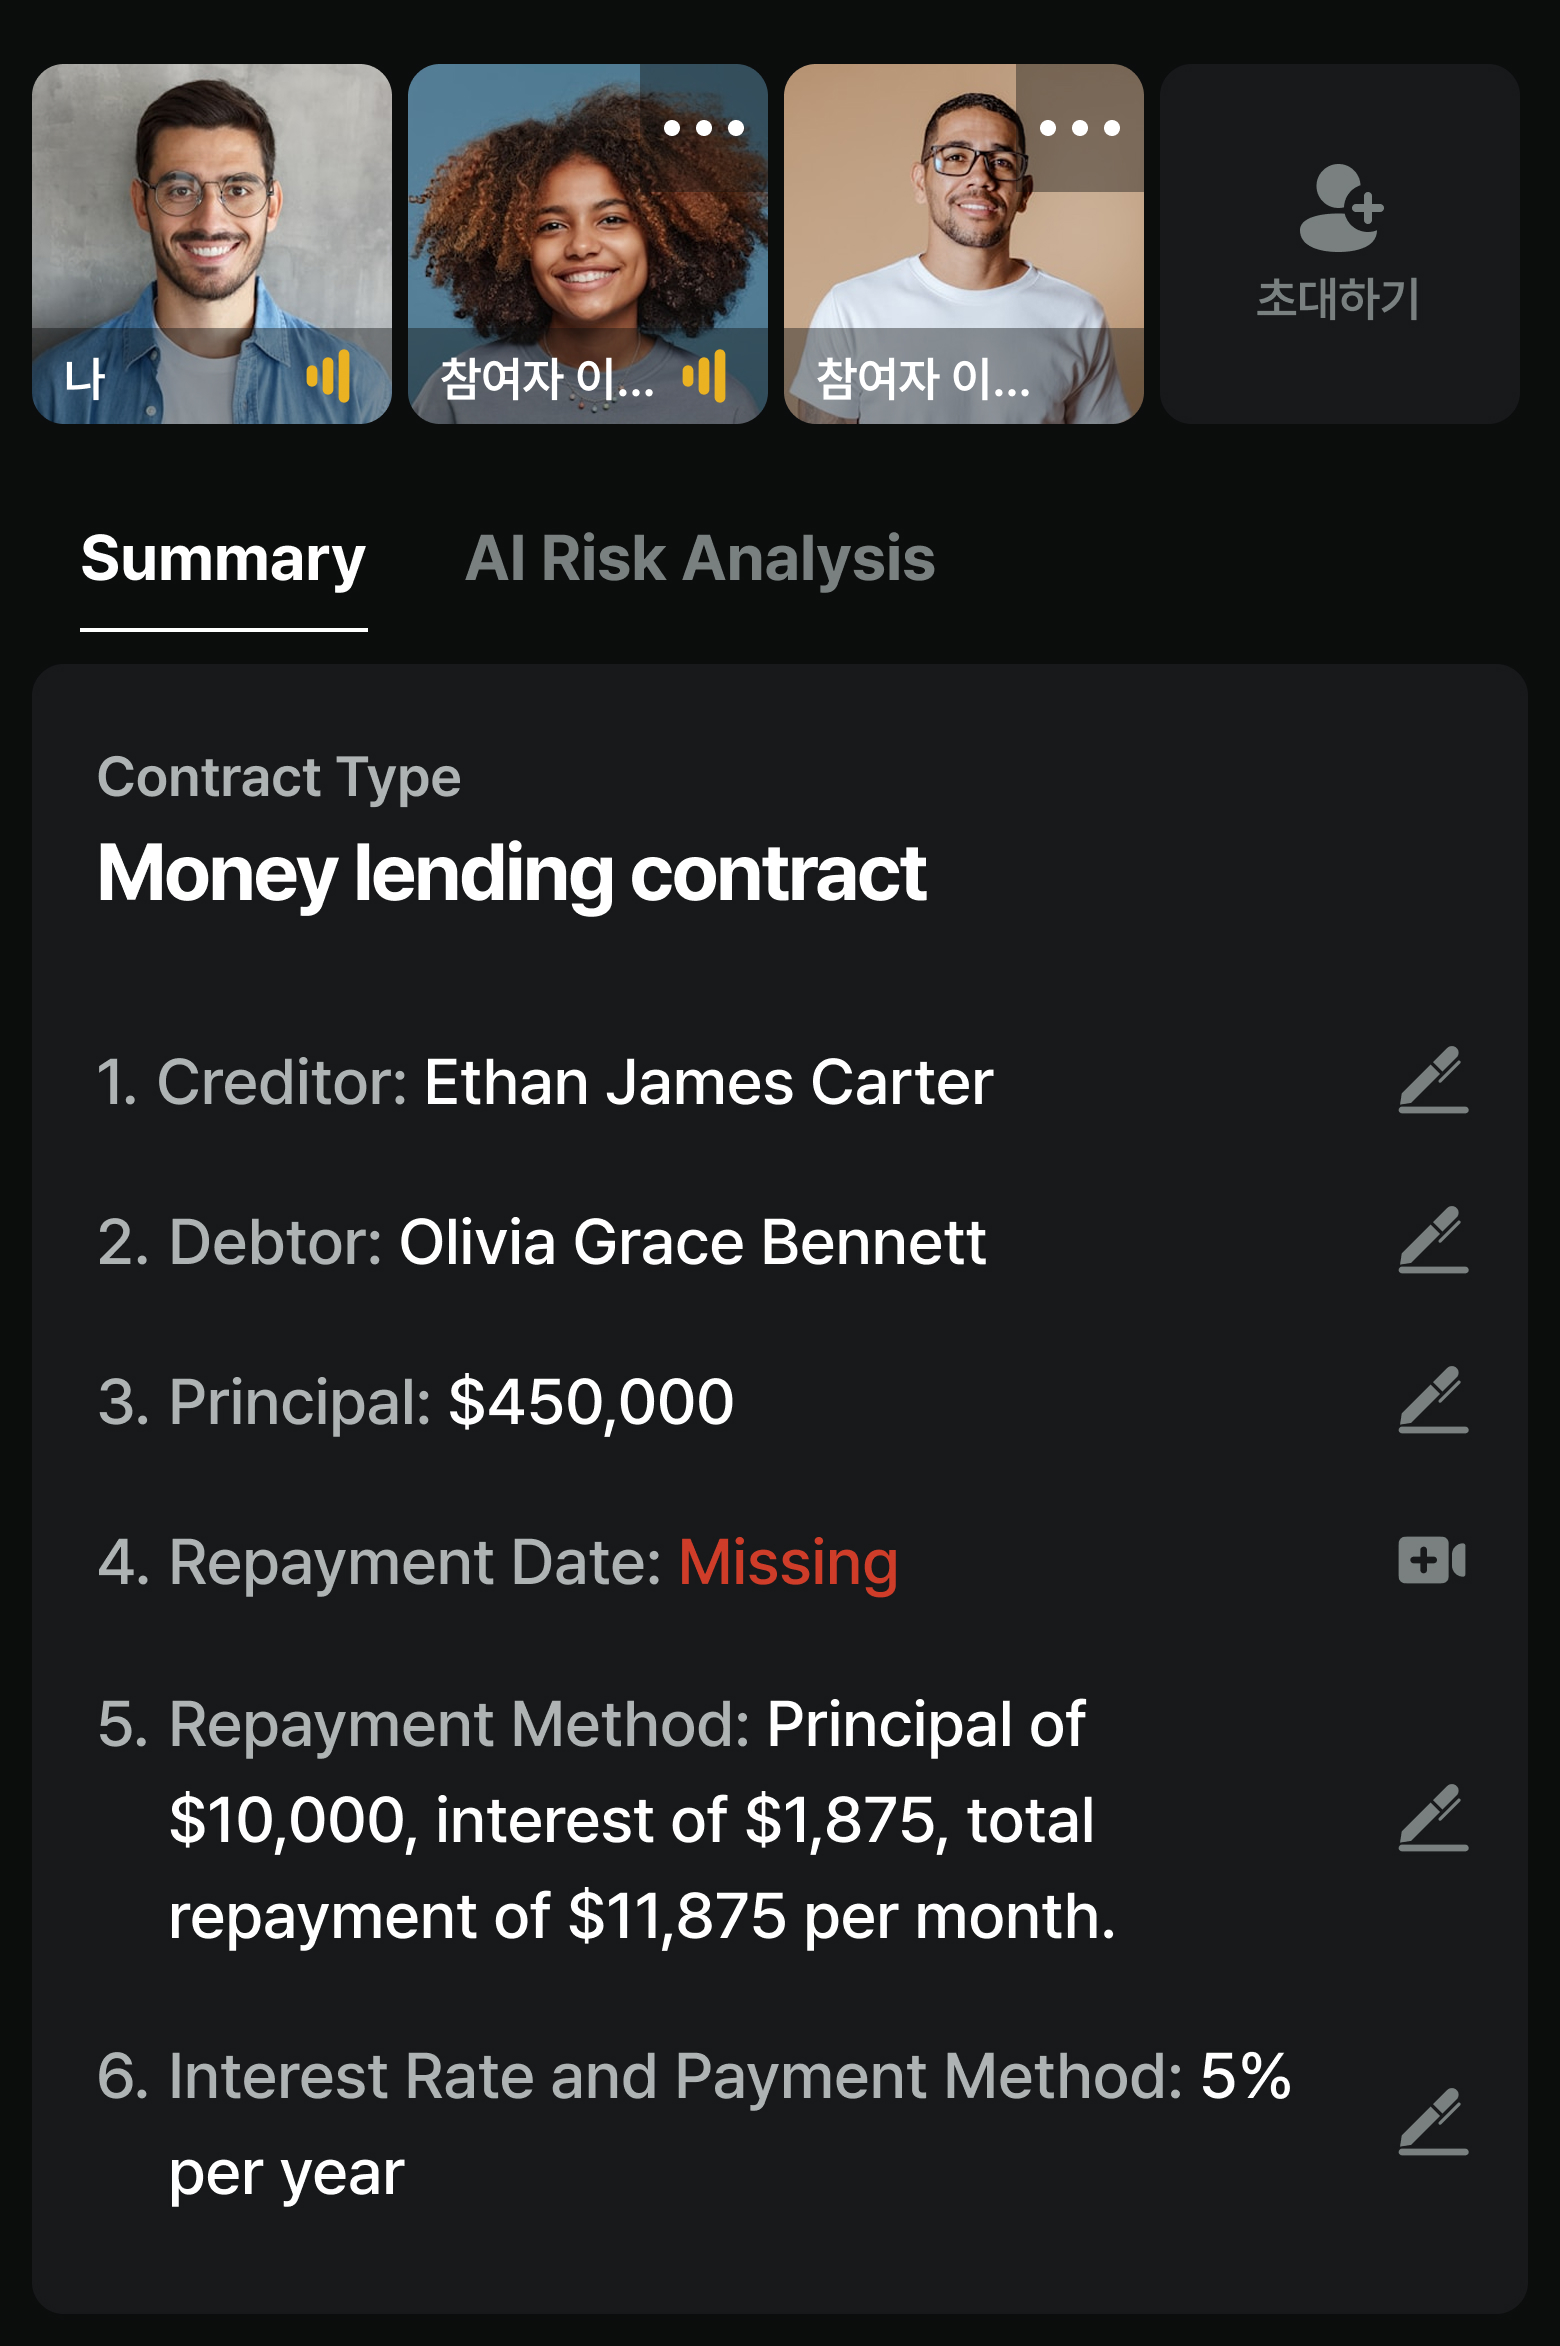Edit the Creditor field with the pencil icon
This screenshot has height=2346, width=1560.
point(1433,1080)
